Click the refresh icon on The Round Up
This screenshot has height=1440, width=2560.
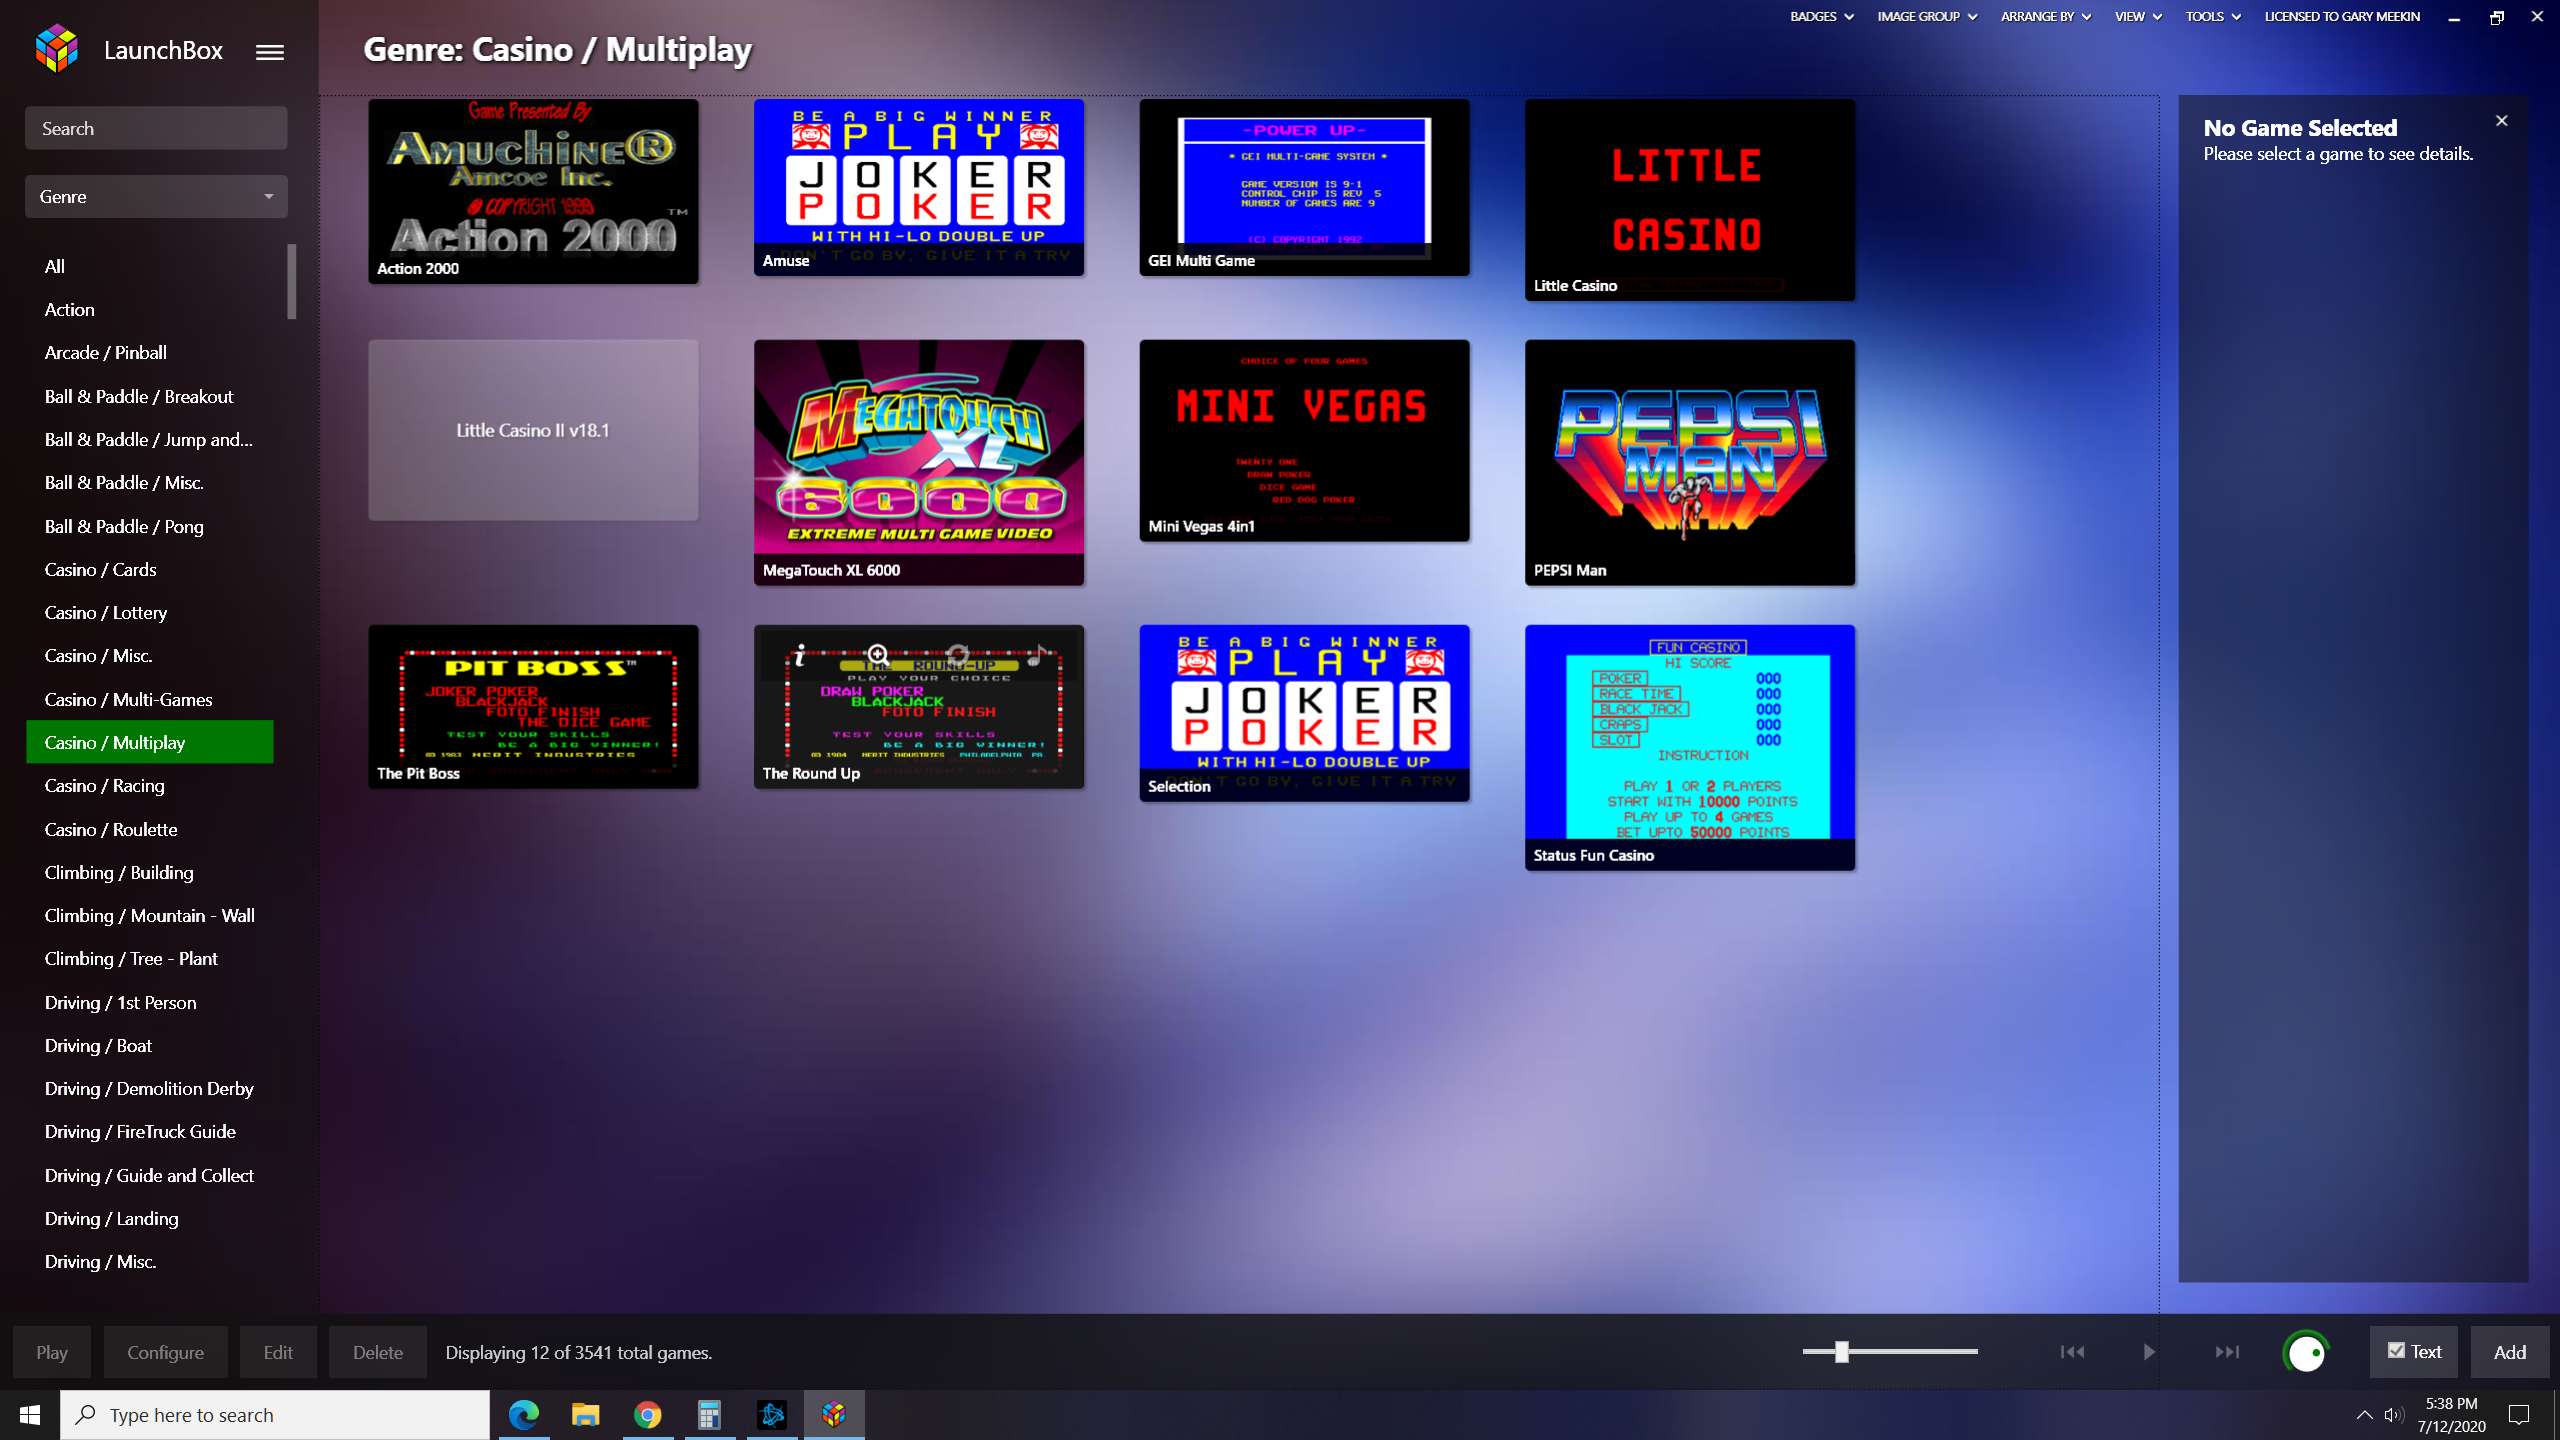tap(958, 655)
